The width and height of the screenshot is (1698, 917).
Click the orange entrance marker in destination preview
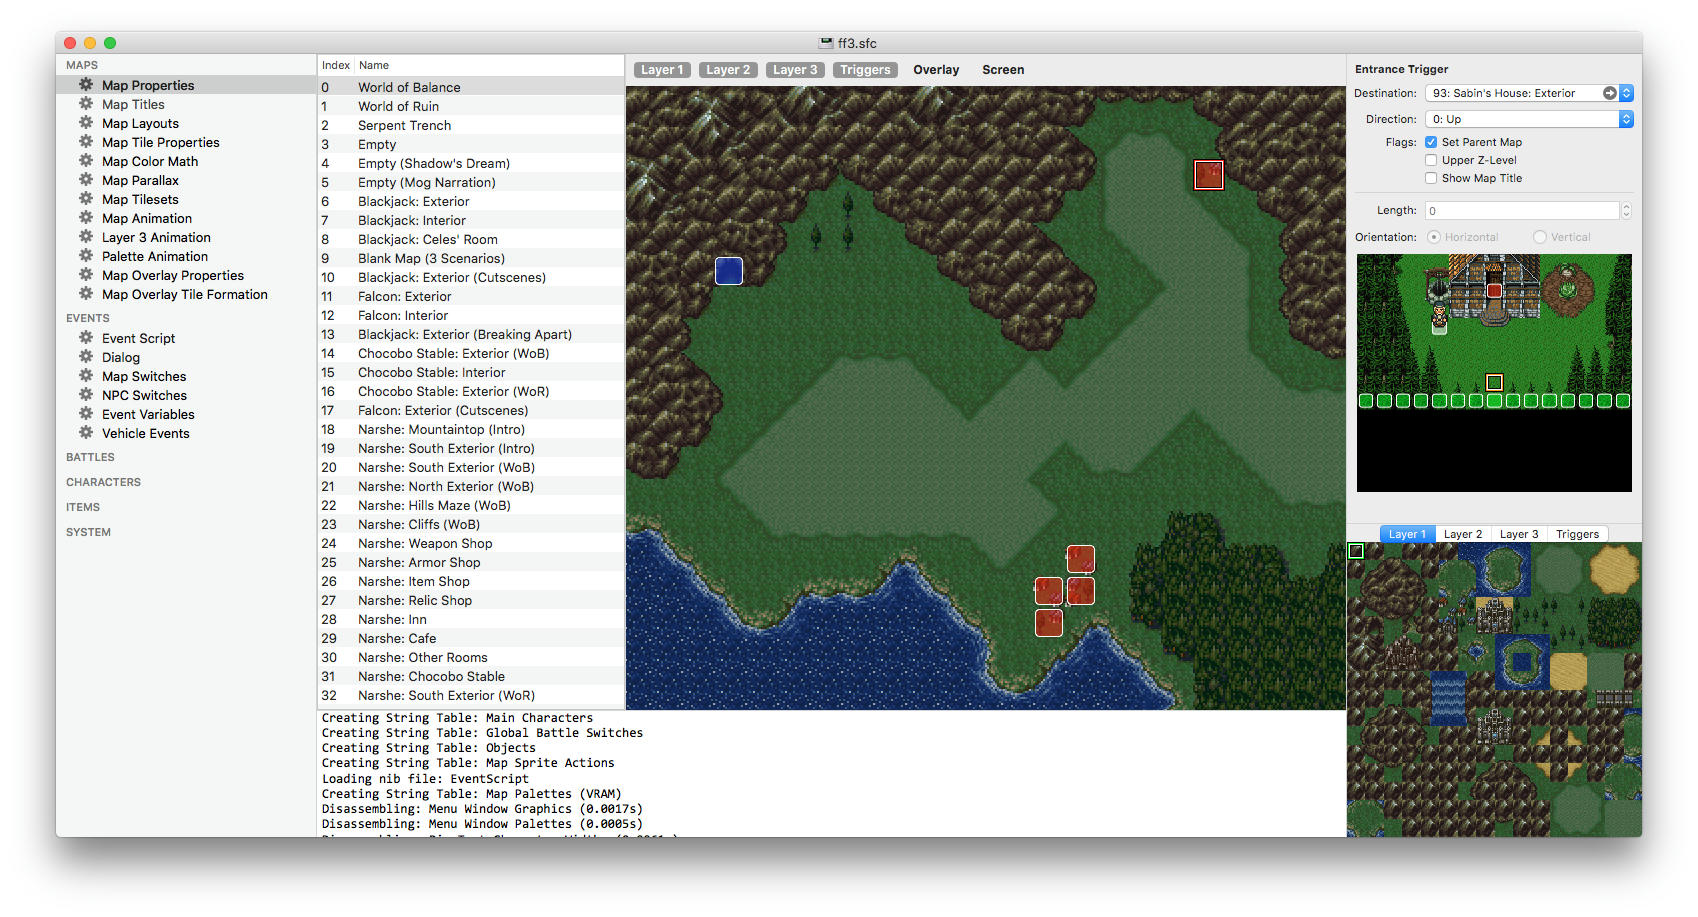pyautogui.click(x=1494, y=382)
